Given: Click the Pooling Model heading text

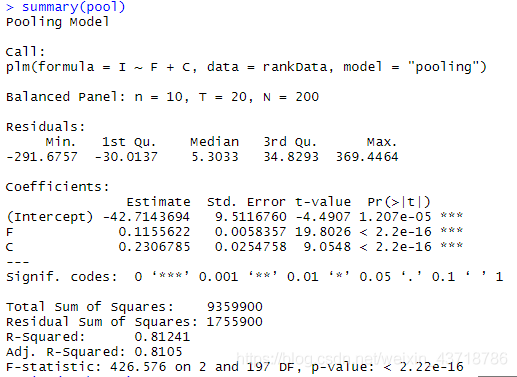Looking at the screenshot, I should coord(58,22).
